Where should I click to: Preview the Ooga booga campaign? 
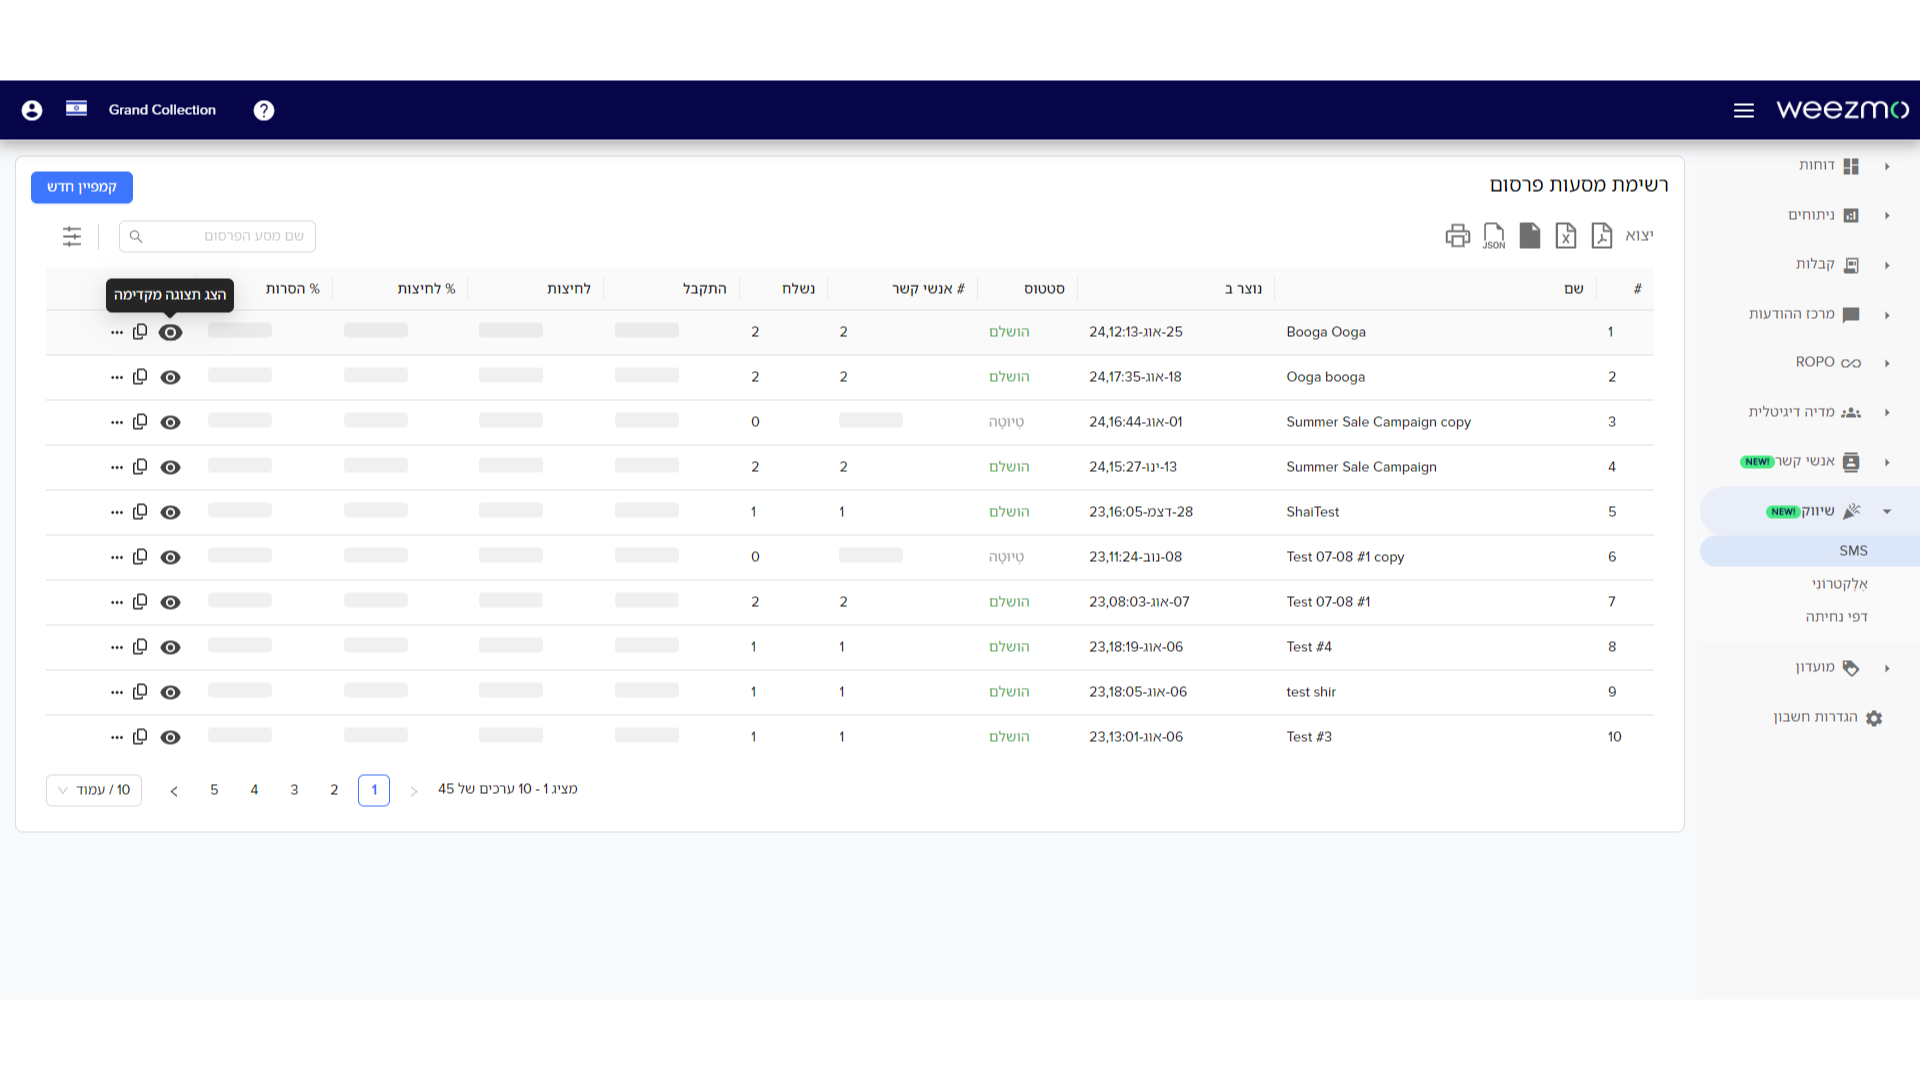pyautogui.click(x=171, y=377)
